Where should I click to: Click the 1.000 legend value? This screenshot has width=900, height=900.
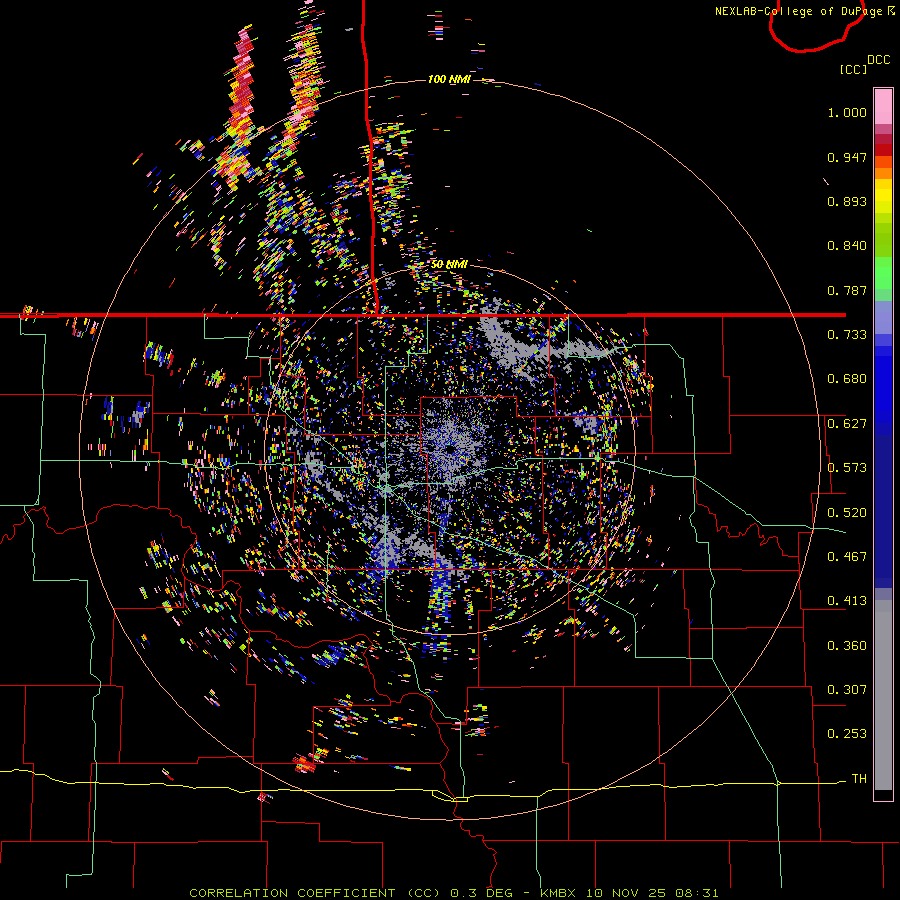click(847, 112)
